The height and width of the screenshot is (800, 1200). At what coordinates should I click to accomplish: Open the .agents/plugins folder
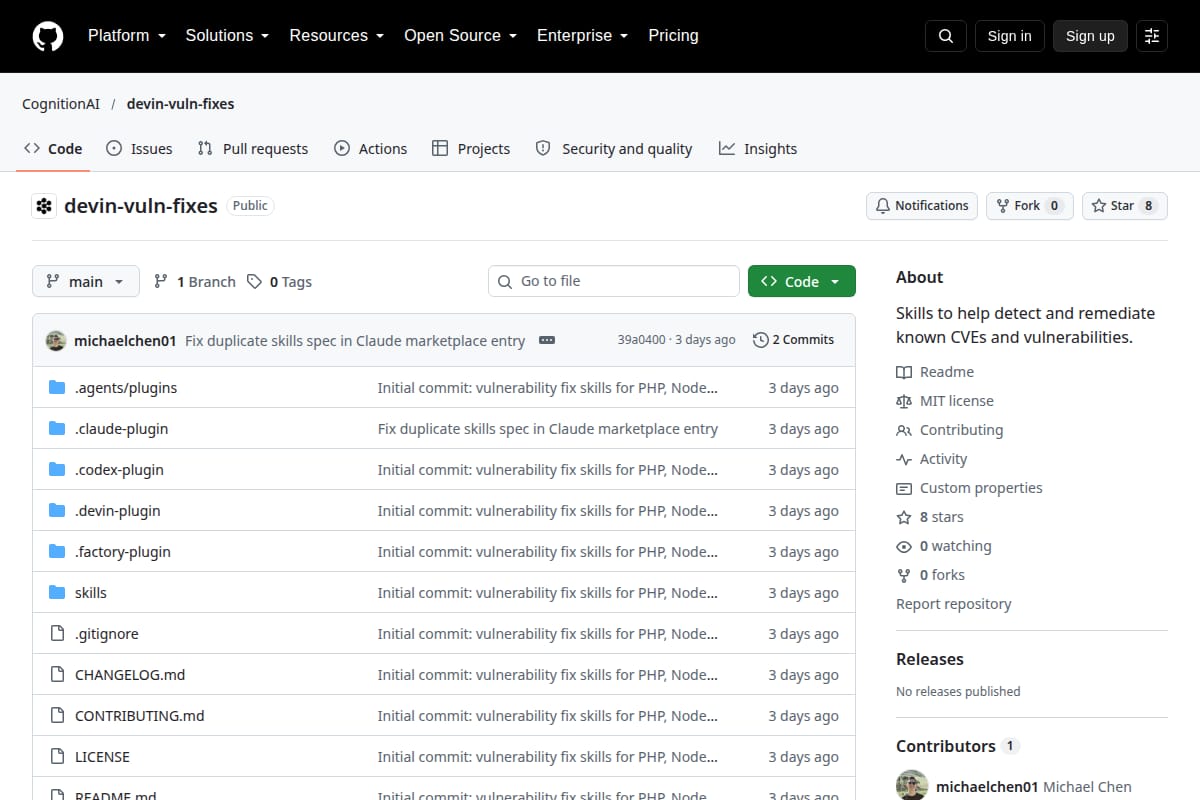click(x=126, y=388)
